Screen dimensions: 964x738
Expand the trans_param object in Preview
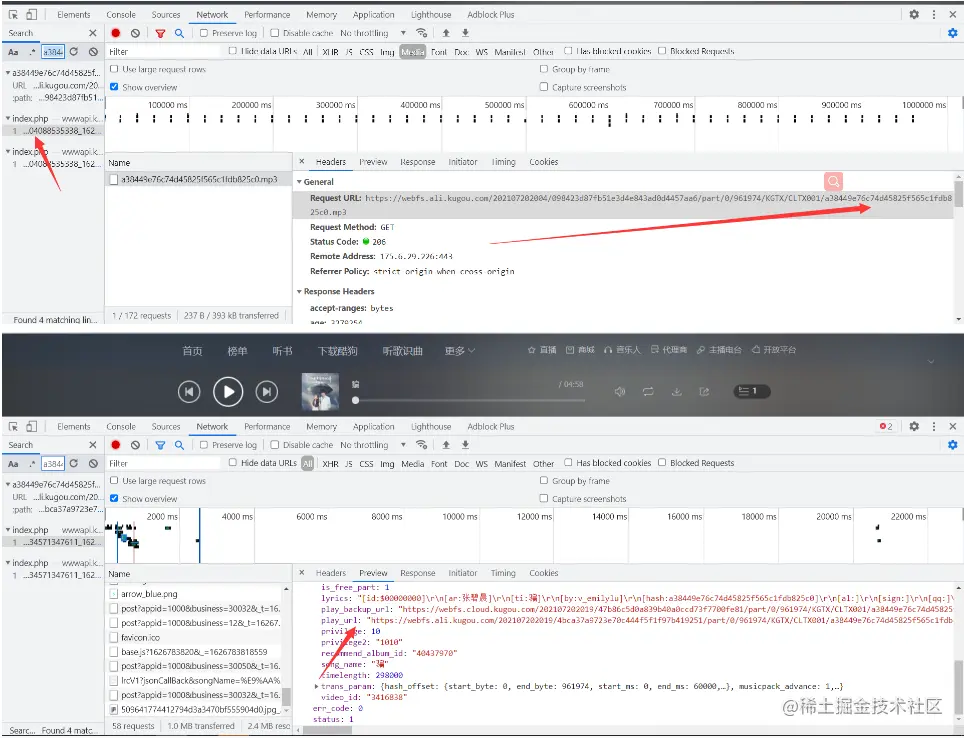[x=317, y=686]
